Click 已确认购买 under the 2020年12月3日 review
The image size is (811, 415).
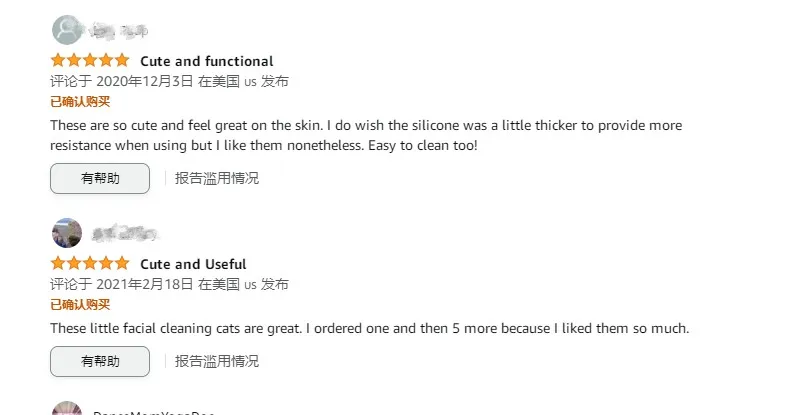tap(80, 101)
